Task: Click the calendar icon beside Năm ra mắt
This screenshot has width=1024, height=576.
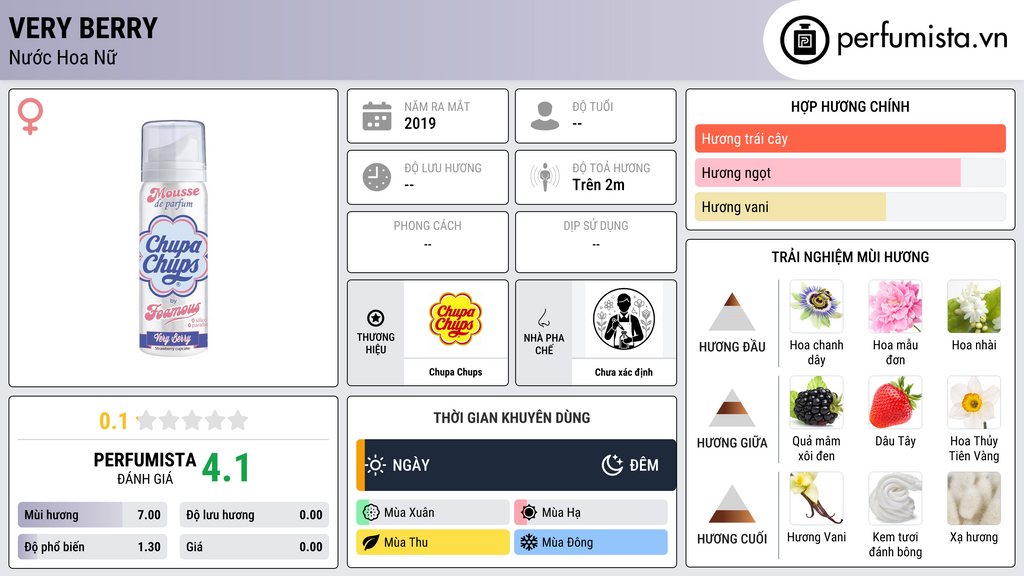Action: [377, 116]
